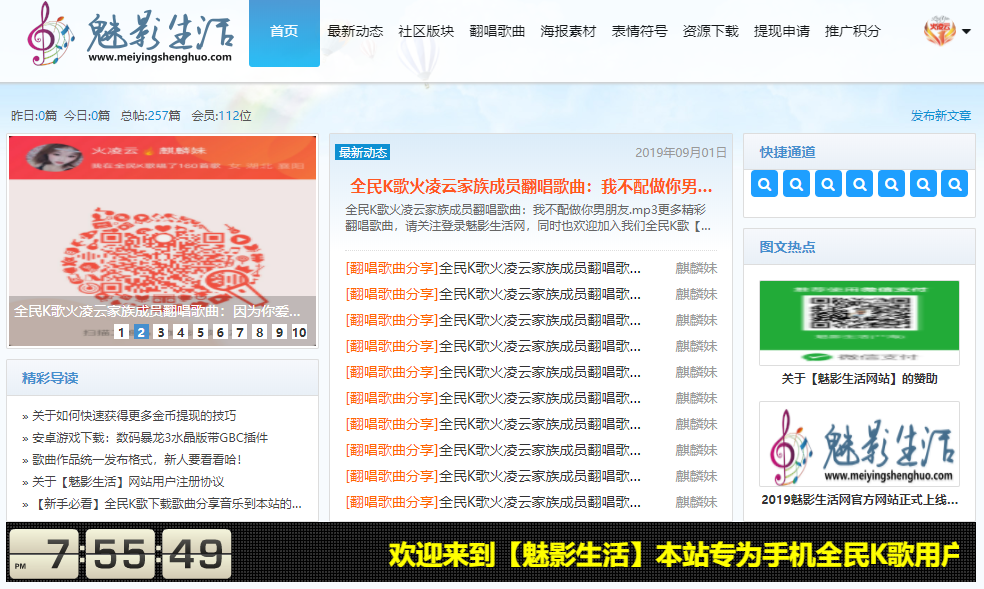Open 资源下载 in the navigation bar
Viewport: 984px width, 589px height.
click(710, 32)
